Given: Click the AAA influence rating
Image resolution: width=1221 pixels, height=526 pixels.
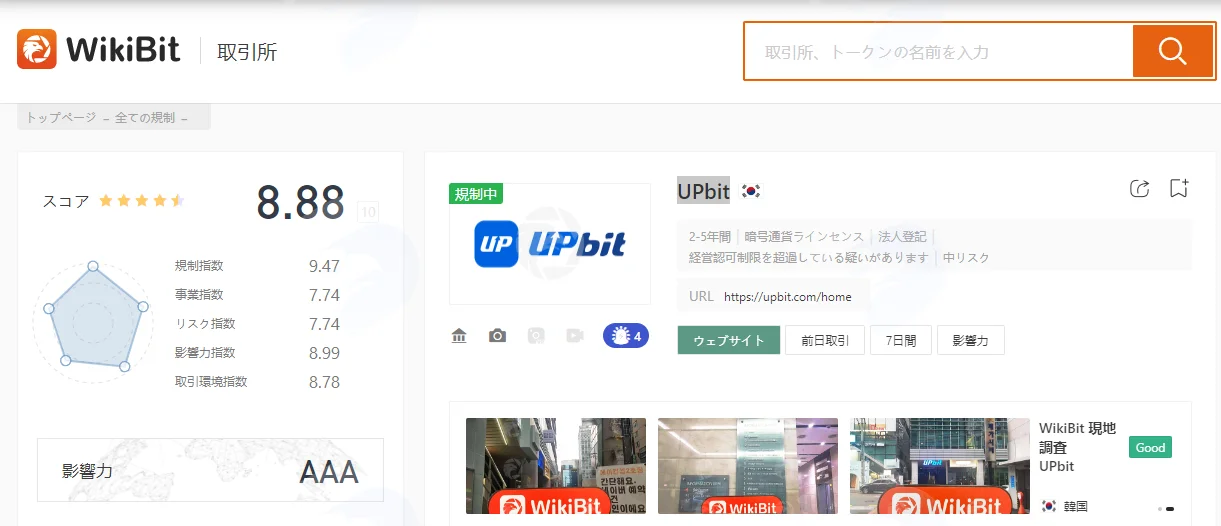Looking at the screenshot, I should point(329,471).
